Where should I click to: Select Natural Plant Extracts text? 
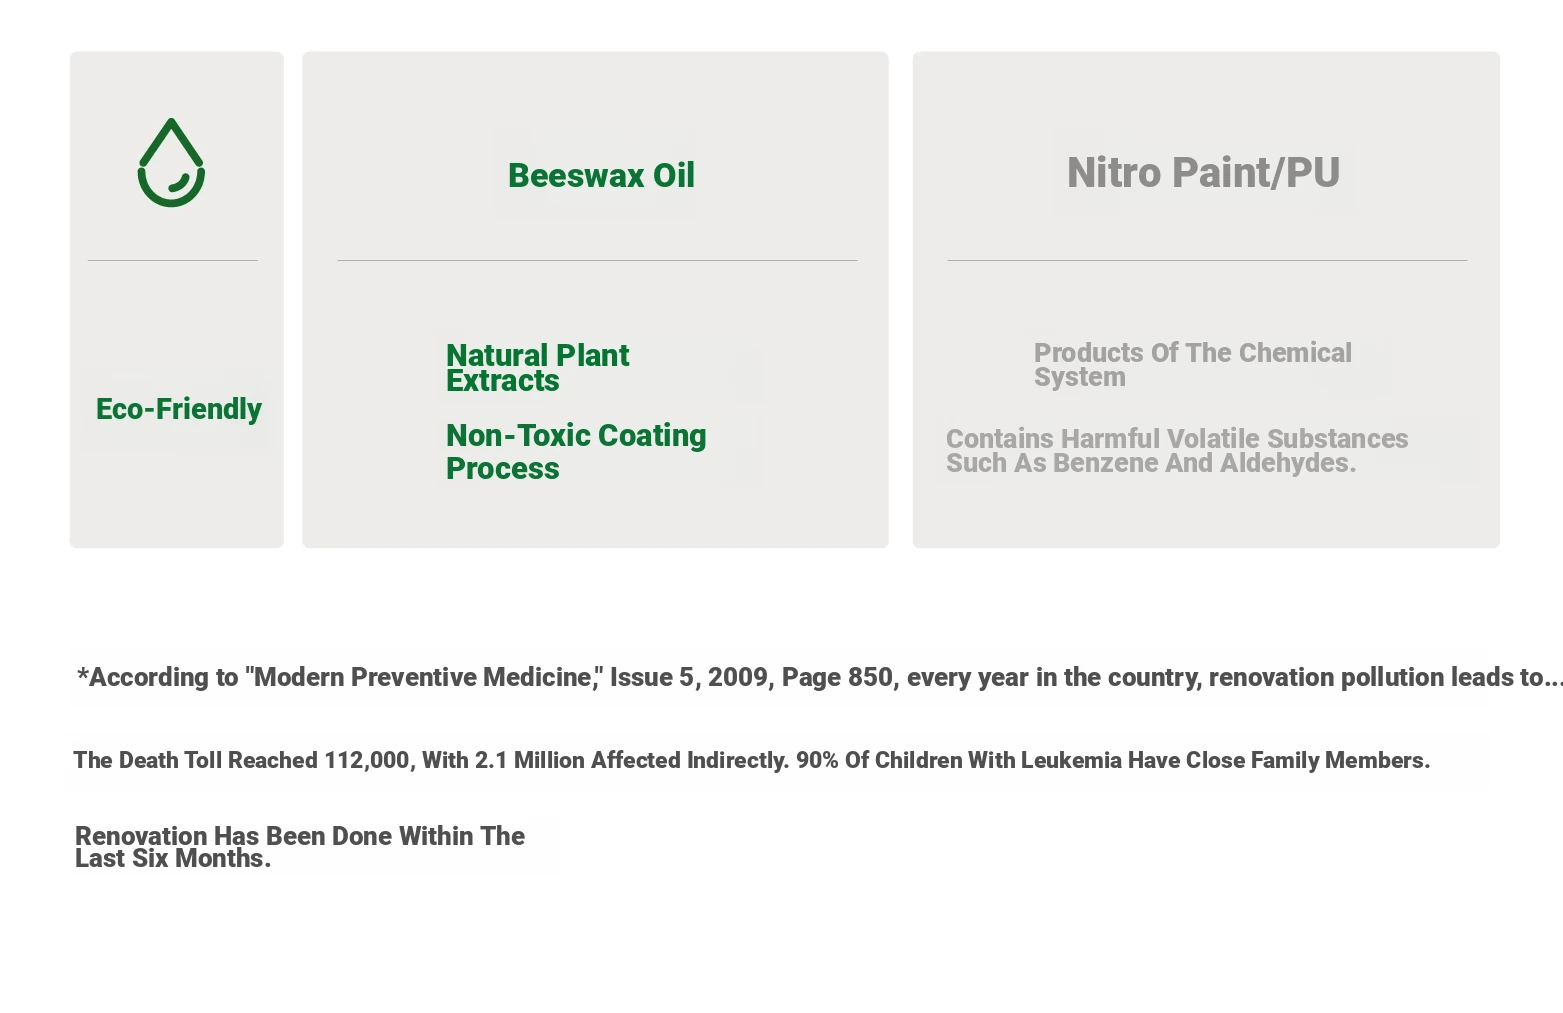point(537,368)
